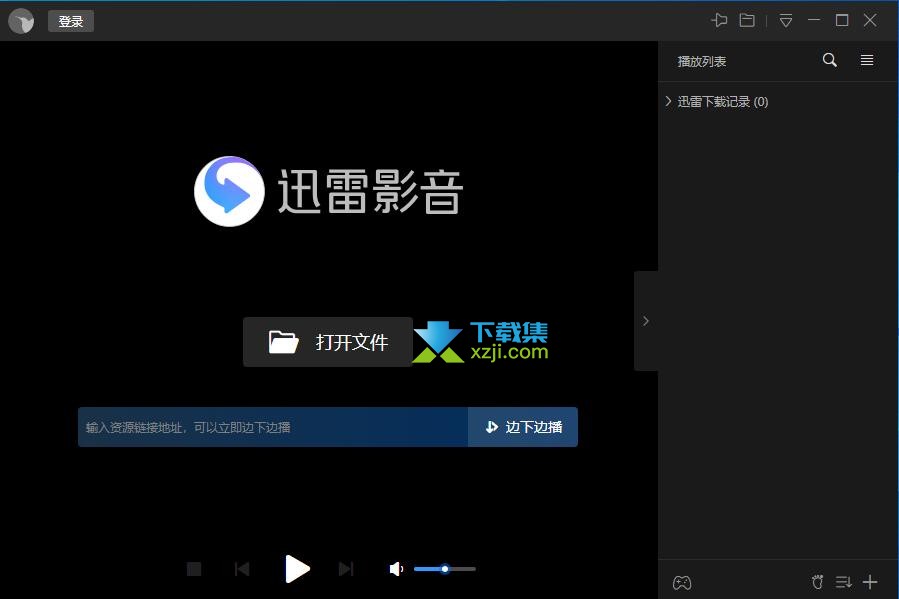The height and width of the screenshot is (599, 899).
Task: Clear playlist with the trash icon
Action: click(818, 582)
